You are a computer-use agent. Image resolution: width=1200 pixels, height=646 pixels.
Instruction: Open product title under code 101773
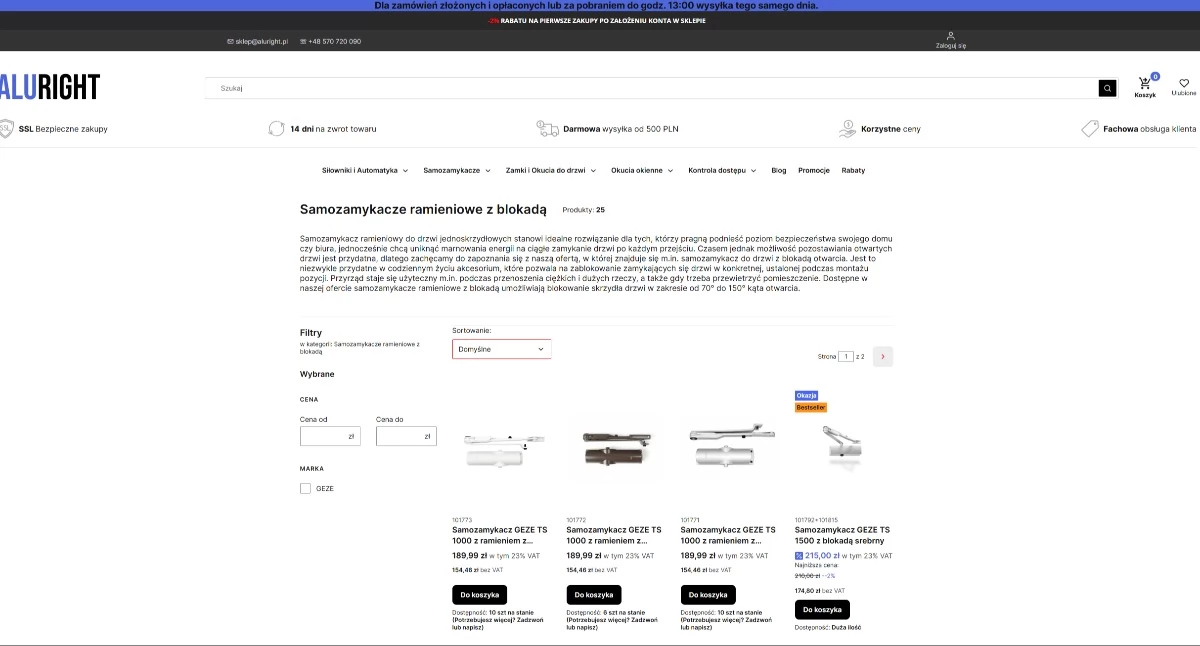coord(500,535)
